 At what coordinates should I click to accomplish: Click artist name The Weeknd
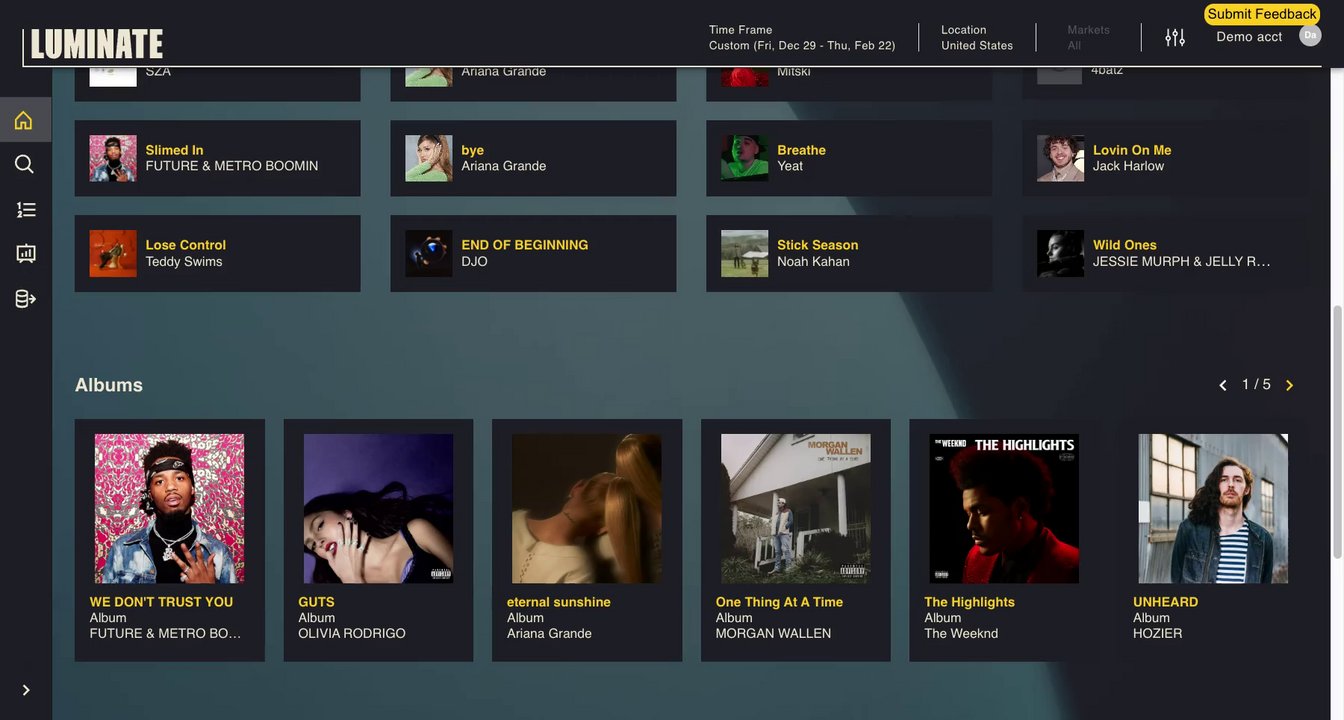click(x=961, y=634)
